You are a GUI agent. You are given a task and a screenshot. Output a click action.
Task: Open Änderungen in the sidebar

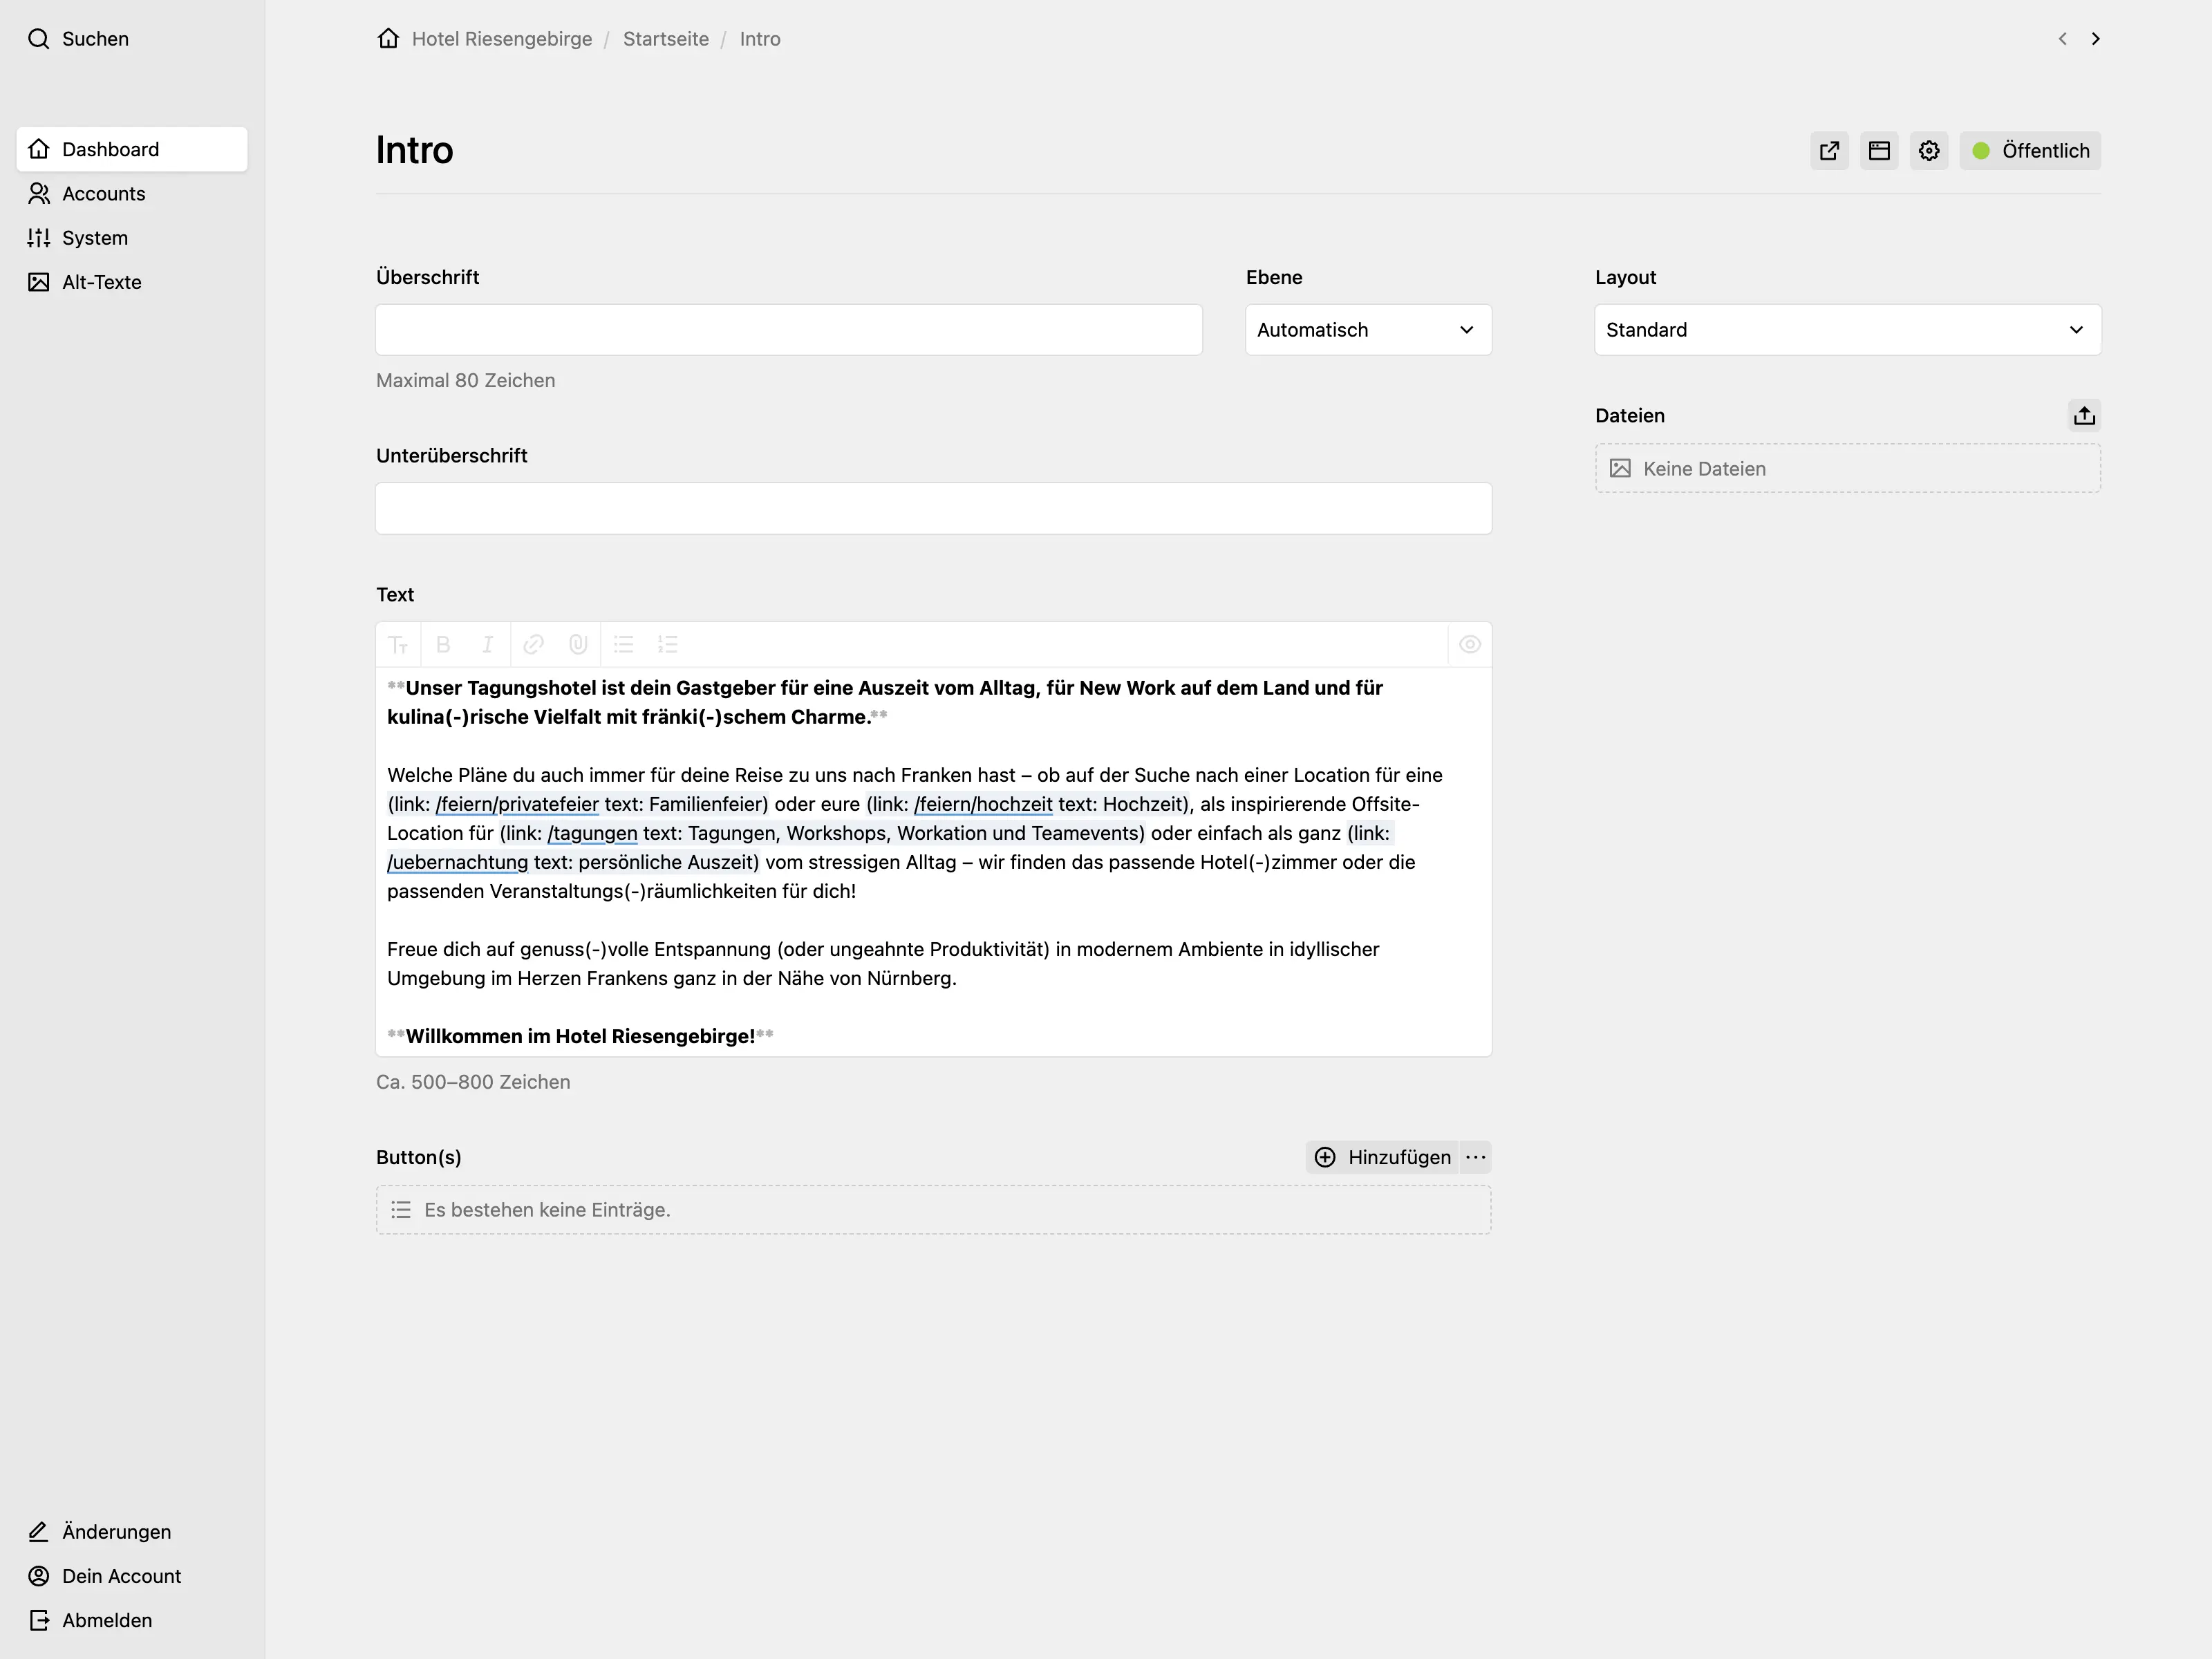132,1531
